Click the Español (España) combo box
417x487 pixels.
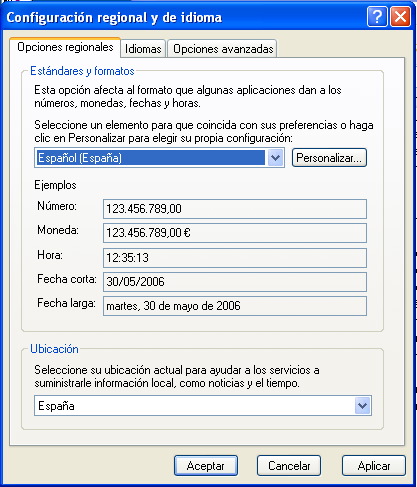pyautogui.click(x=159, y=158)
